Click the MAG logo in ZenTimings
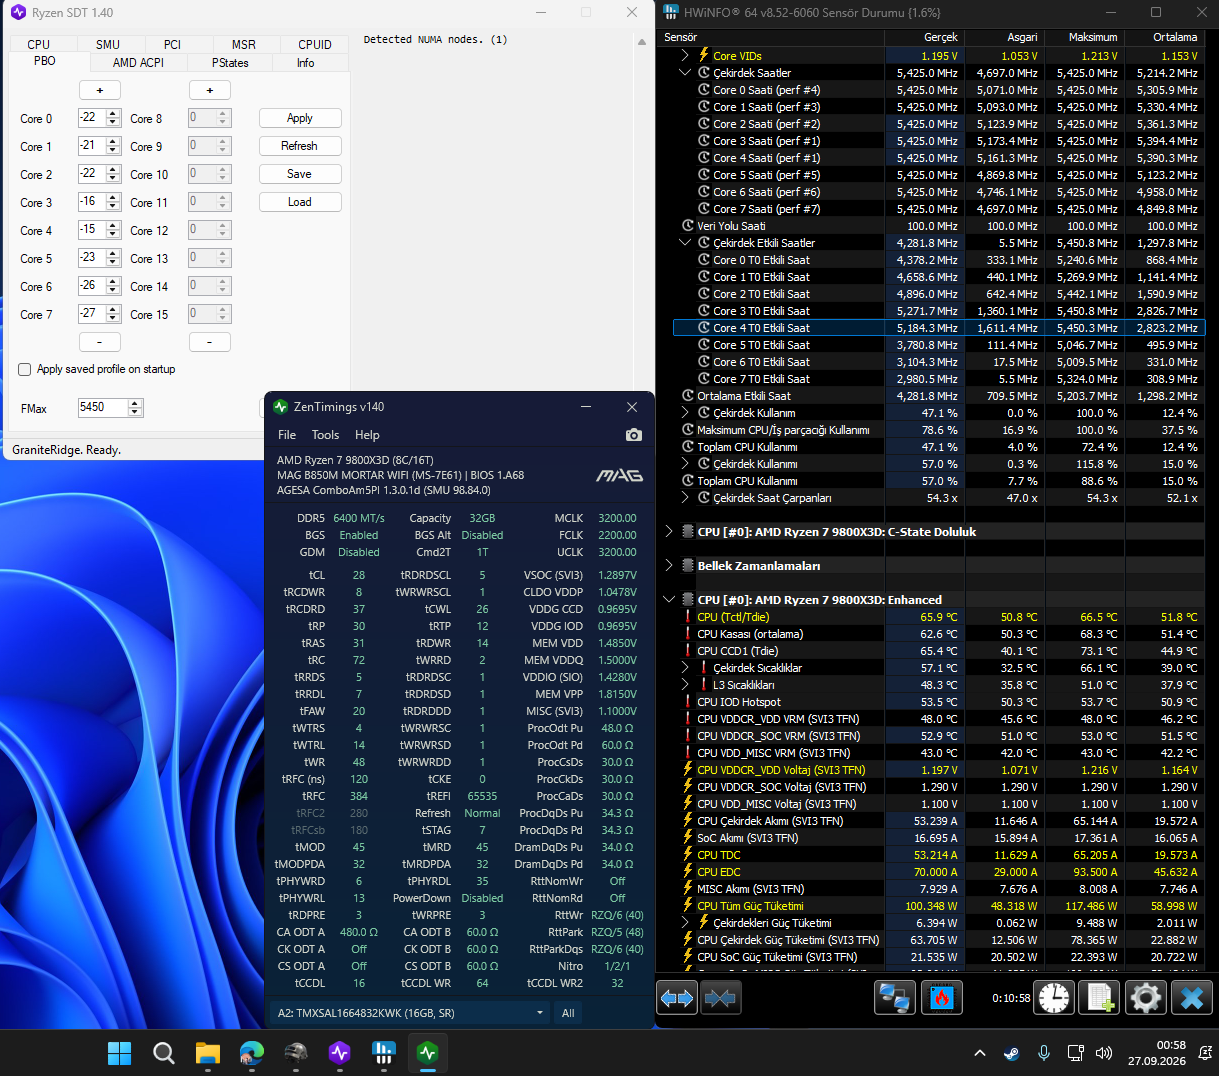Viewport: 1219px width, 1076px height. click(x=619, y=475)
